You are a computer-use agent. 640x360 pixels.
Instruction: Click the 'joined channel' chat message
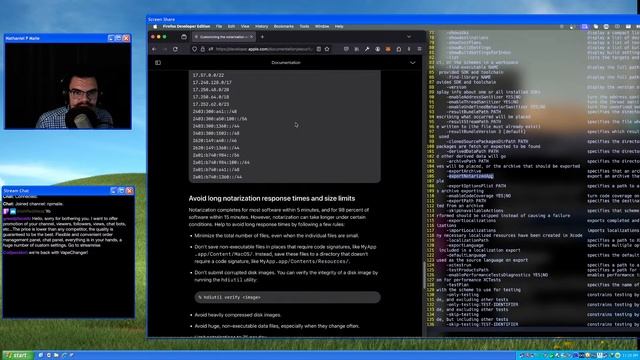[x=33, y=204]
